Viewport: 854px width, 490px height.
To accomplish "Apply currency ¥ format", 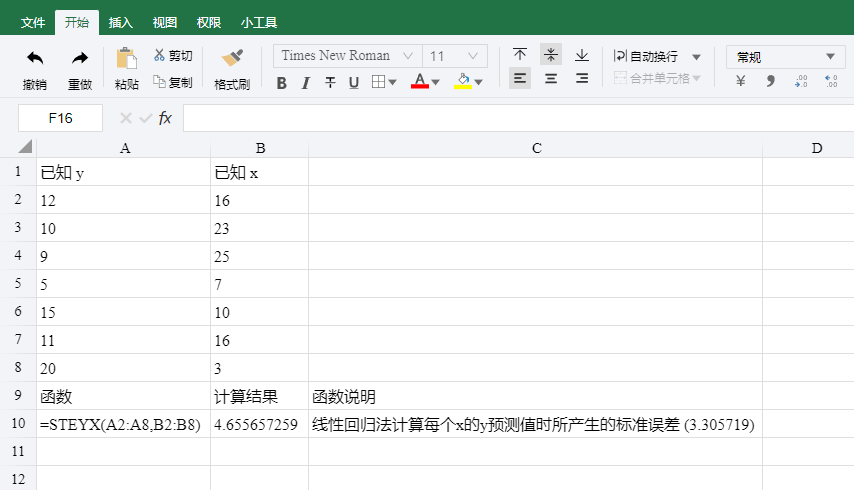I will click(740, 82).
